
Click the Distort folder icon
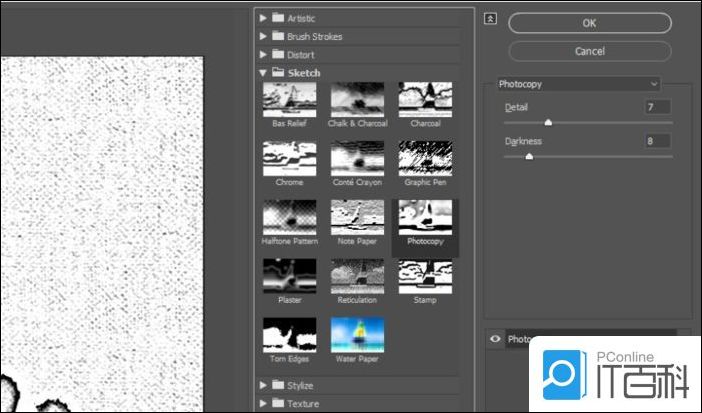click(x=278, y=54)
